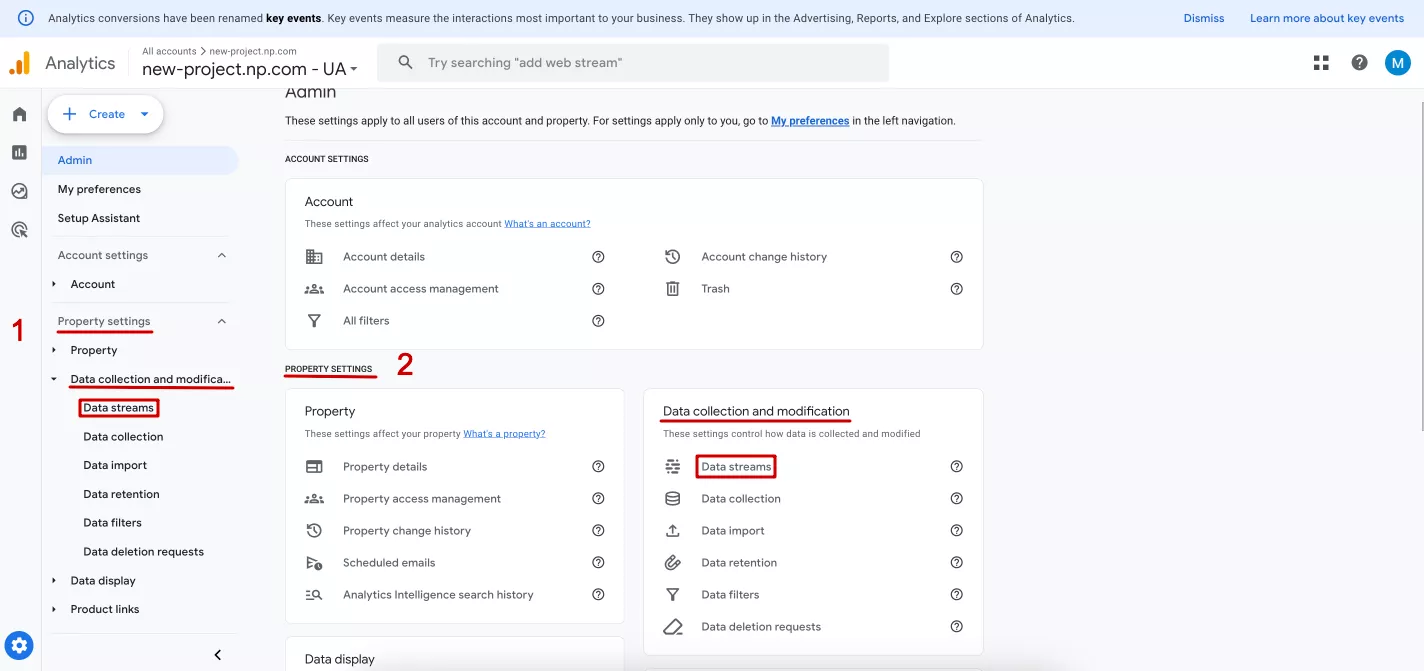The width and height of the screenshot is (1424, 671).
Task: Click the help icon beside Account details
Action: pyautogui.click(x=598, y=257)
